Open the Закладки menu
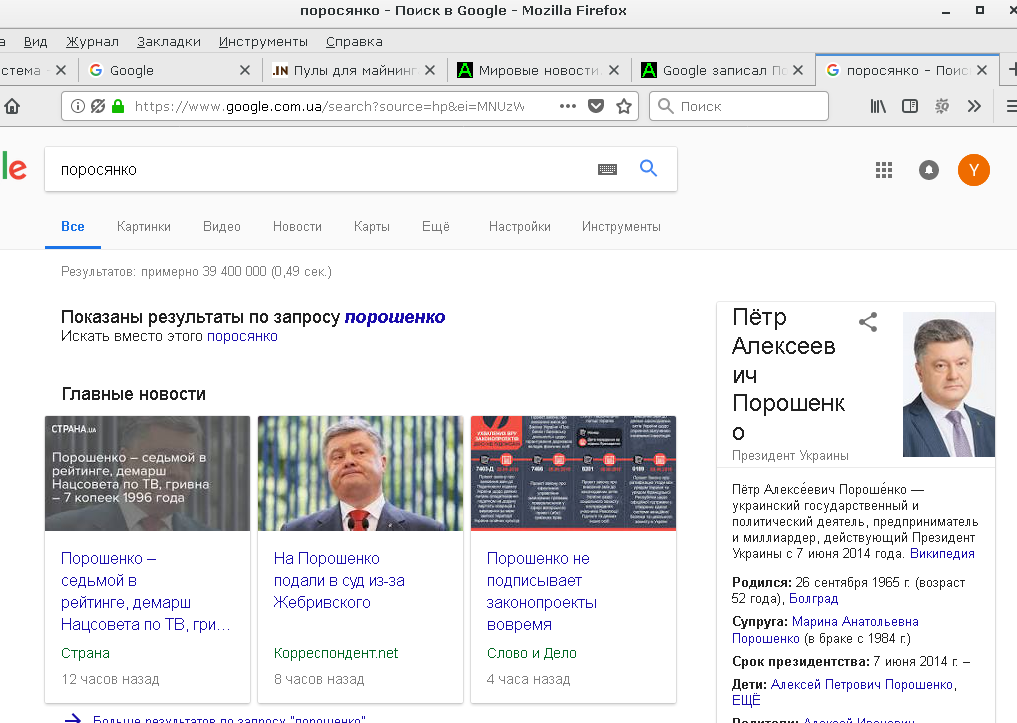Screen dimensions: 1017x723 point(169,41)
